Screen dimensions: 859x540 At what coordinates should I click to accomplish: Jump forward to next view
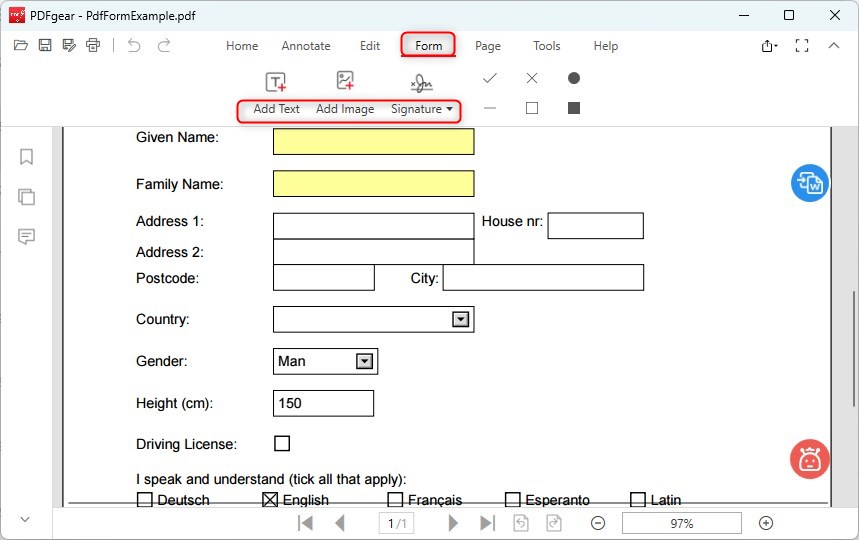point(554,523)
